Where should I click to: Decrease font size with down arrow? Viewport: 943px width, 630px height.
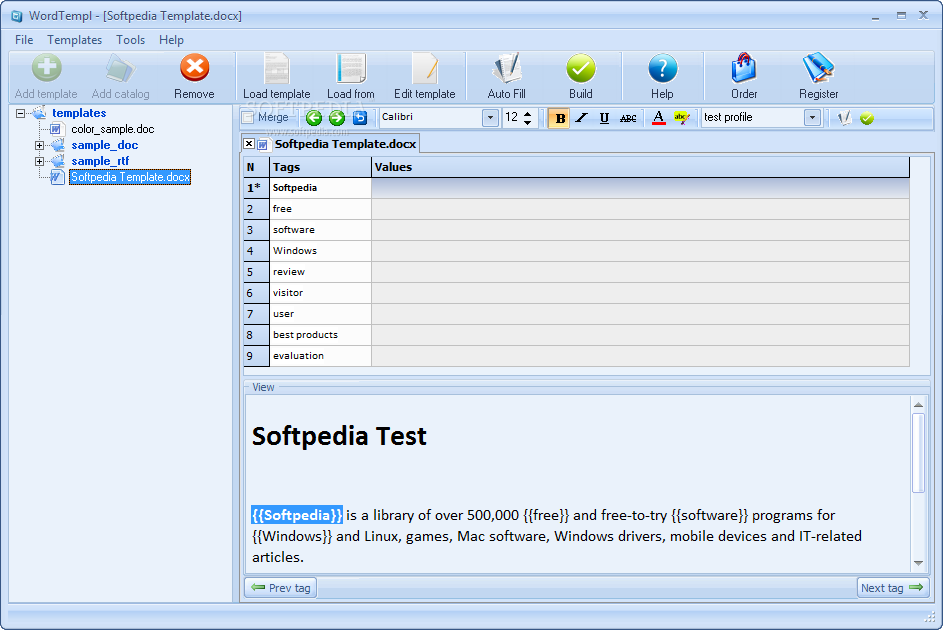click(x=527, y=123)
